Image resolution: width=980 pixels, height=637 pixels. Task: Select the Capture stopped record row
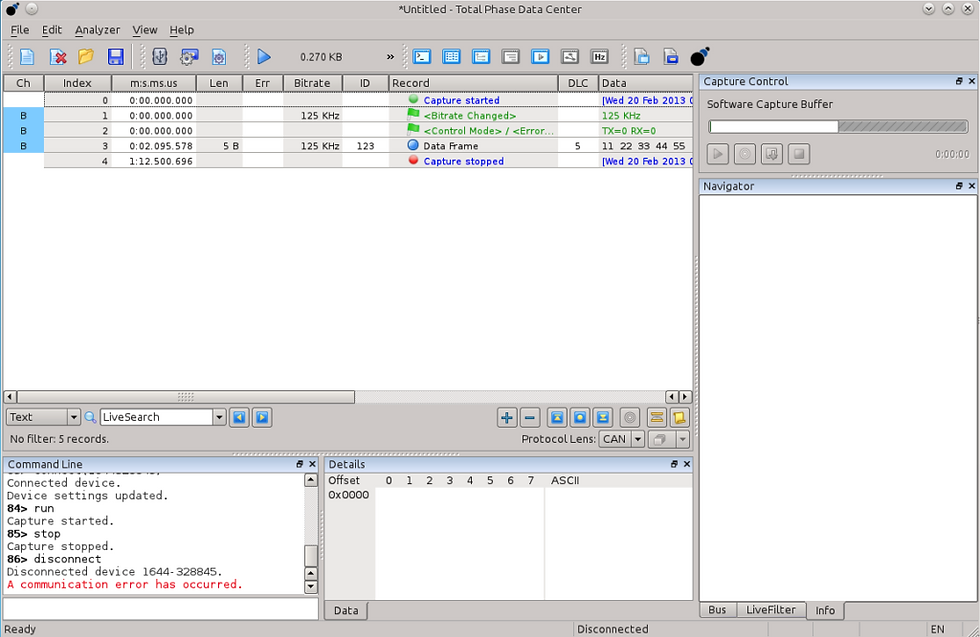[x=348, y=161]
